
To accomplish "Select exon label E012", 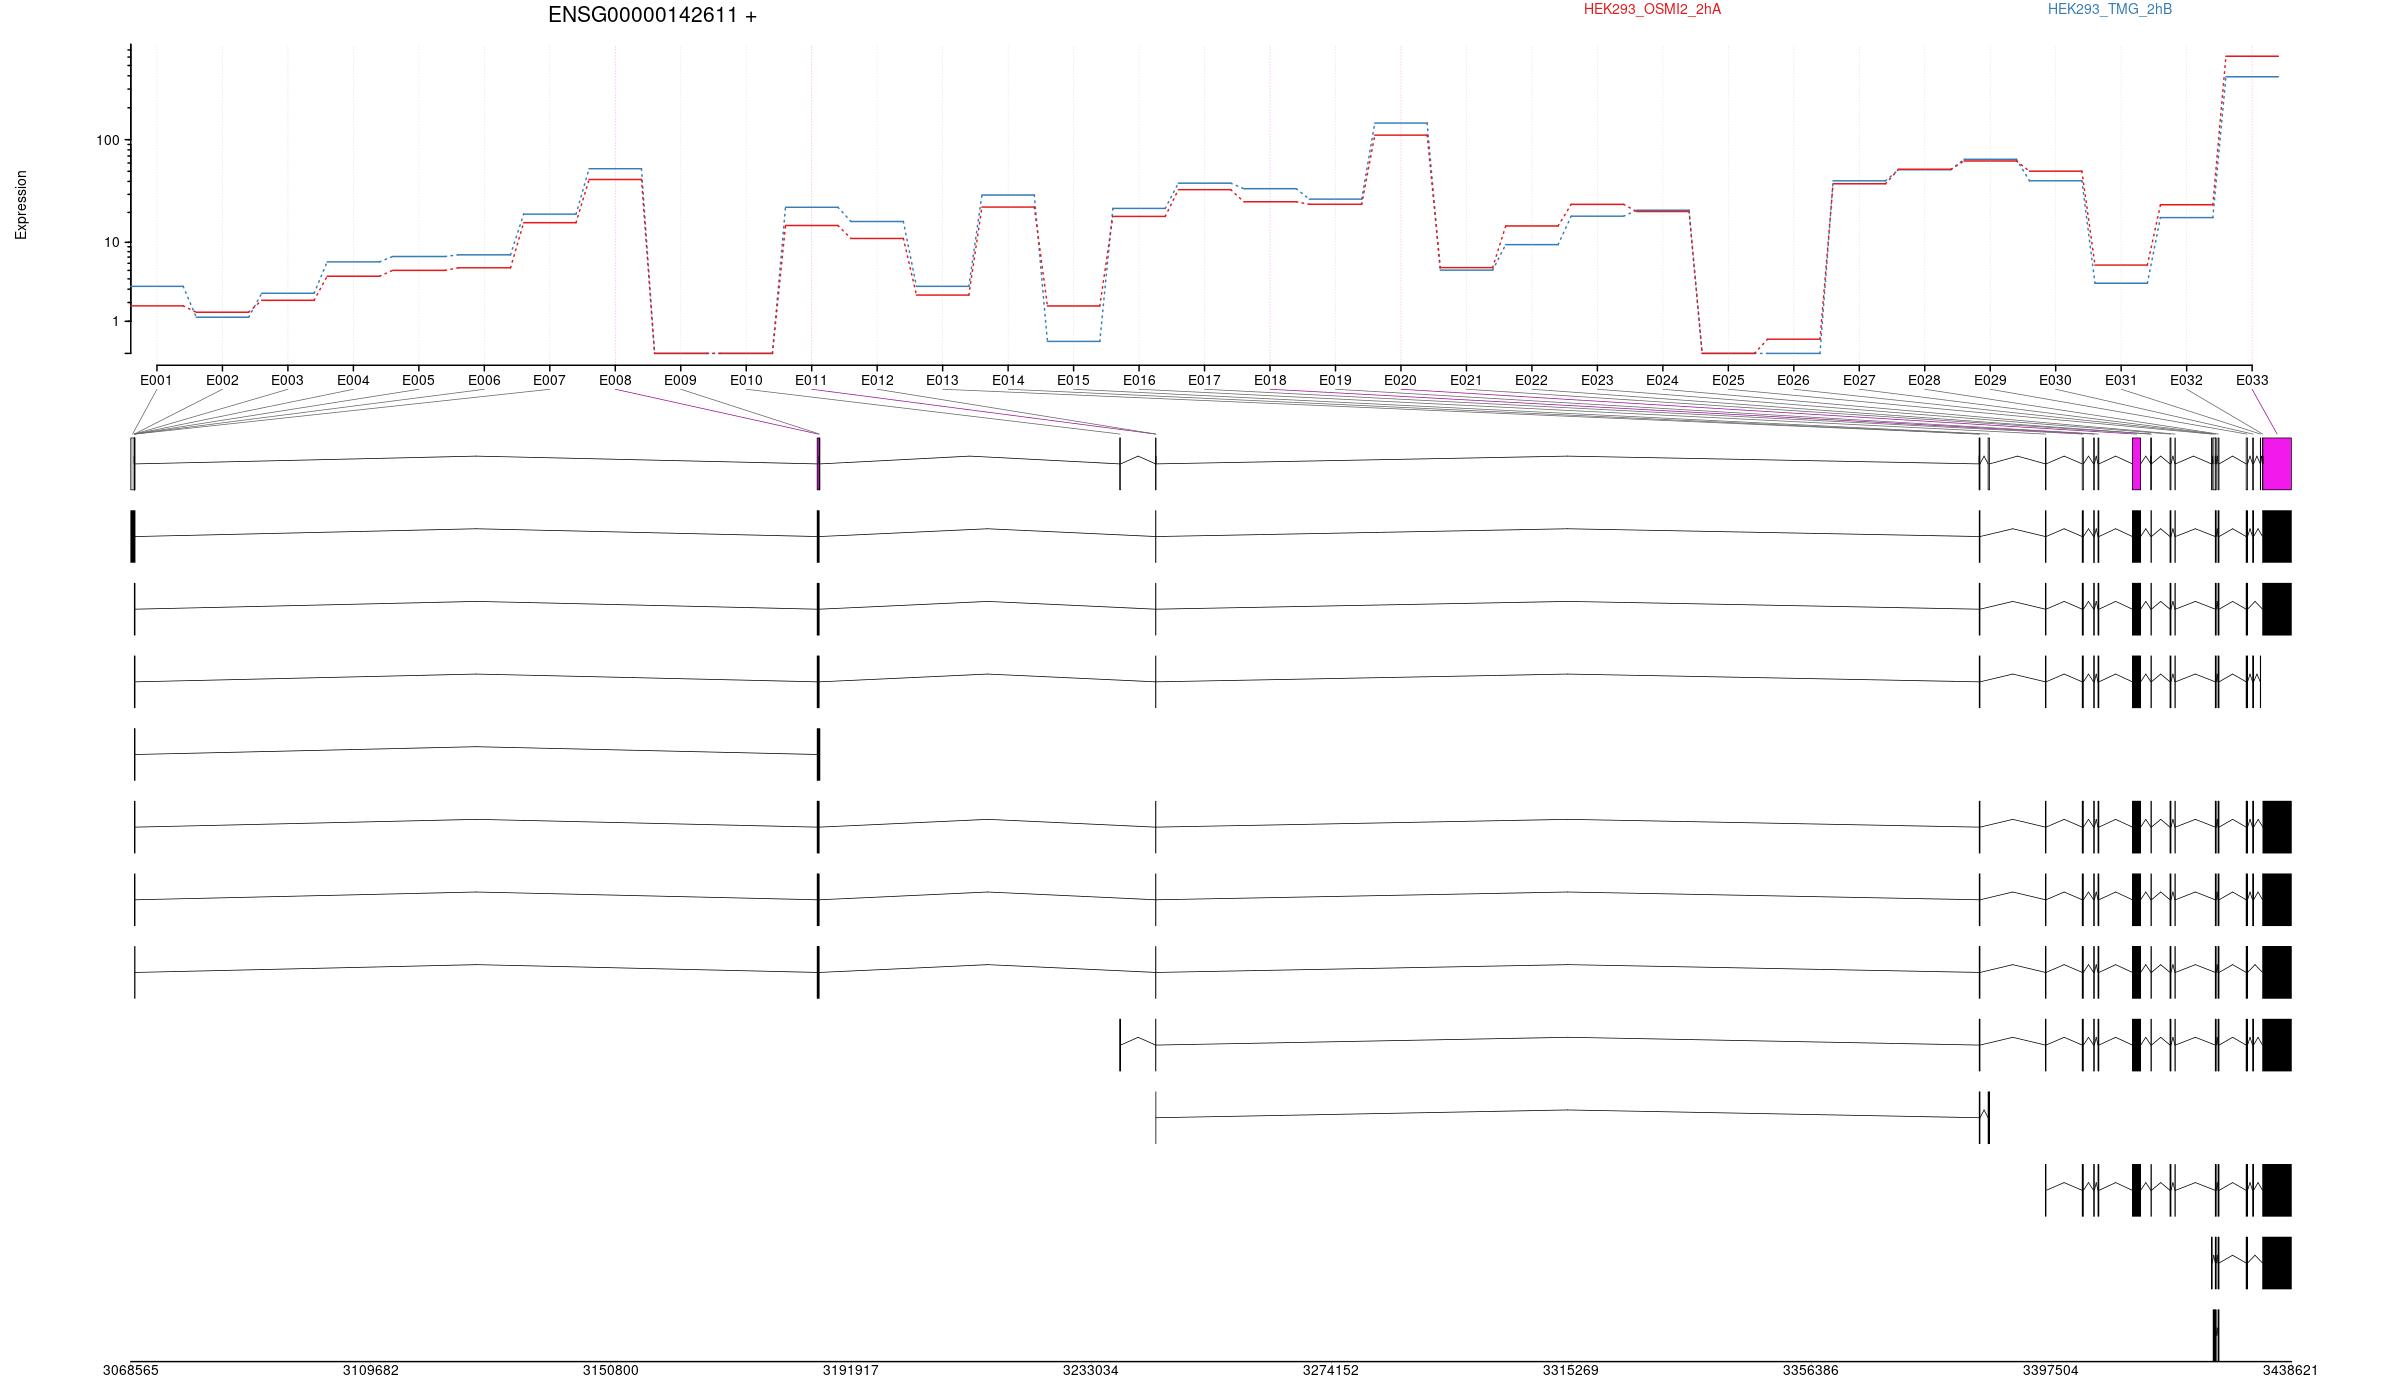I will (x=877, y=380).
